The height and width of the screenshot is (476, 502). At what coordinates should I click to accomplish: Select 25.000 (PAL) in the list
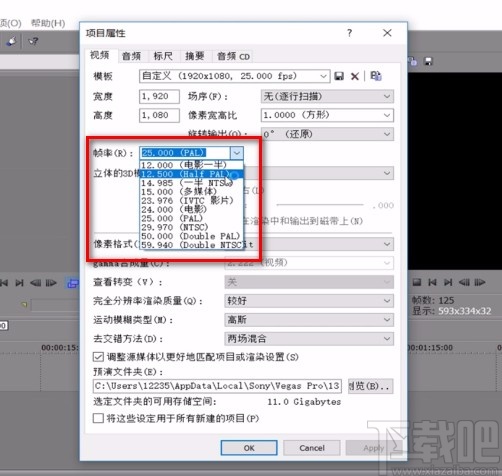click(x=192, y=218)
